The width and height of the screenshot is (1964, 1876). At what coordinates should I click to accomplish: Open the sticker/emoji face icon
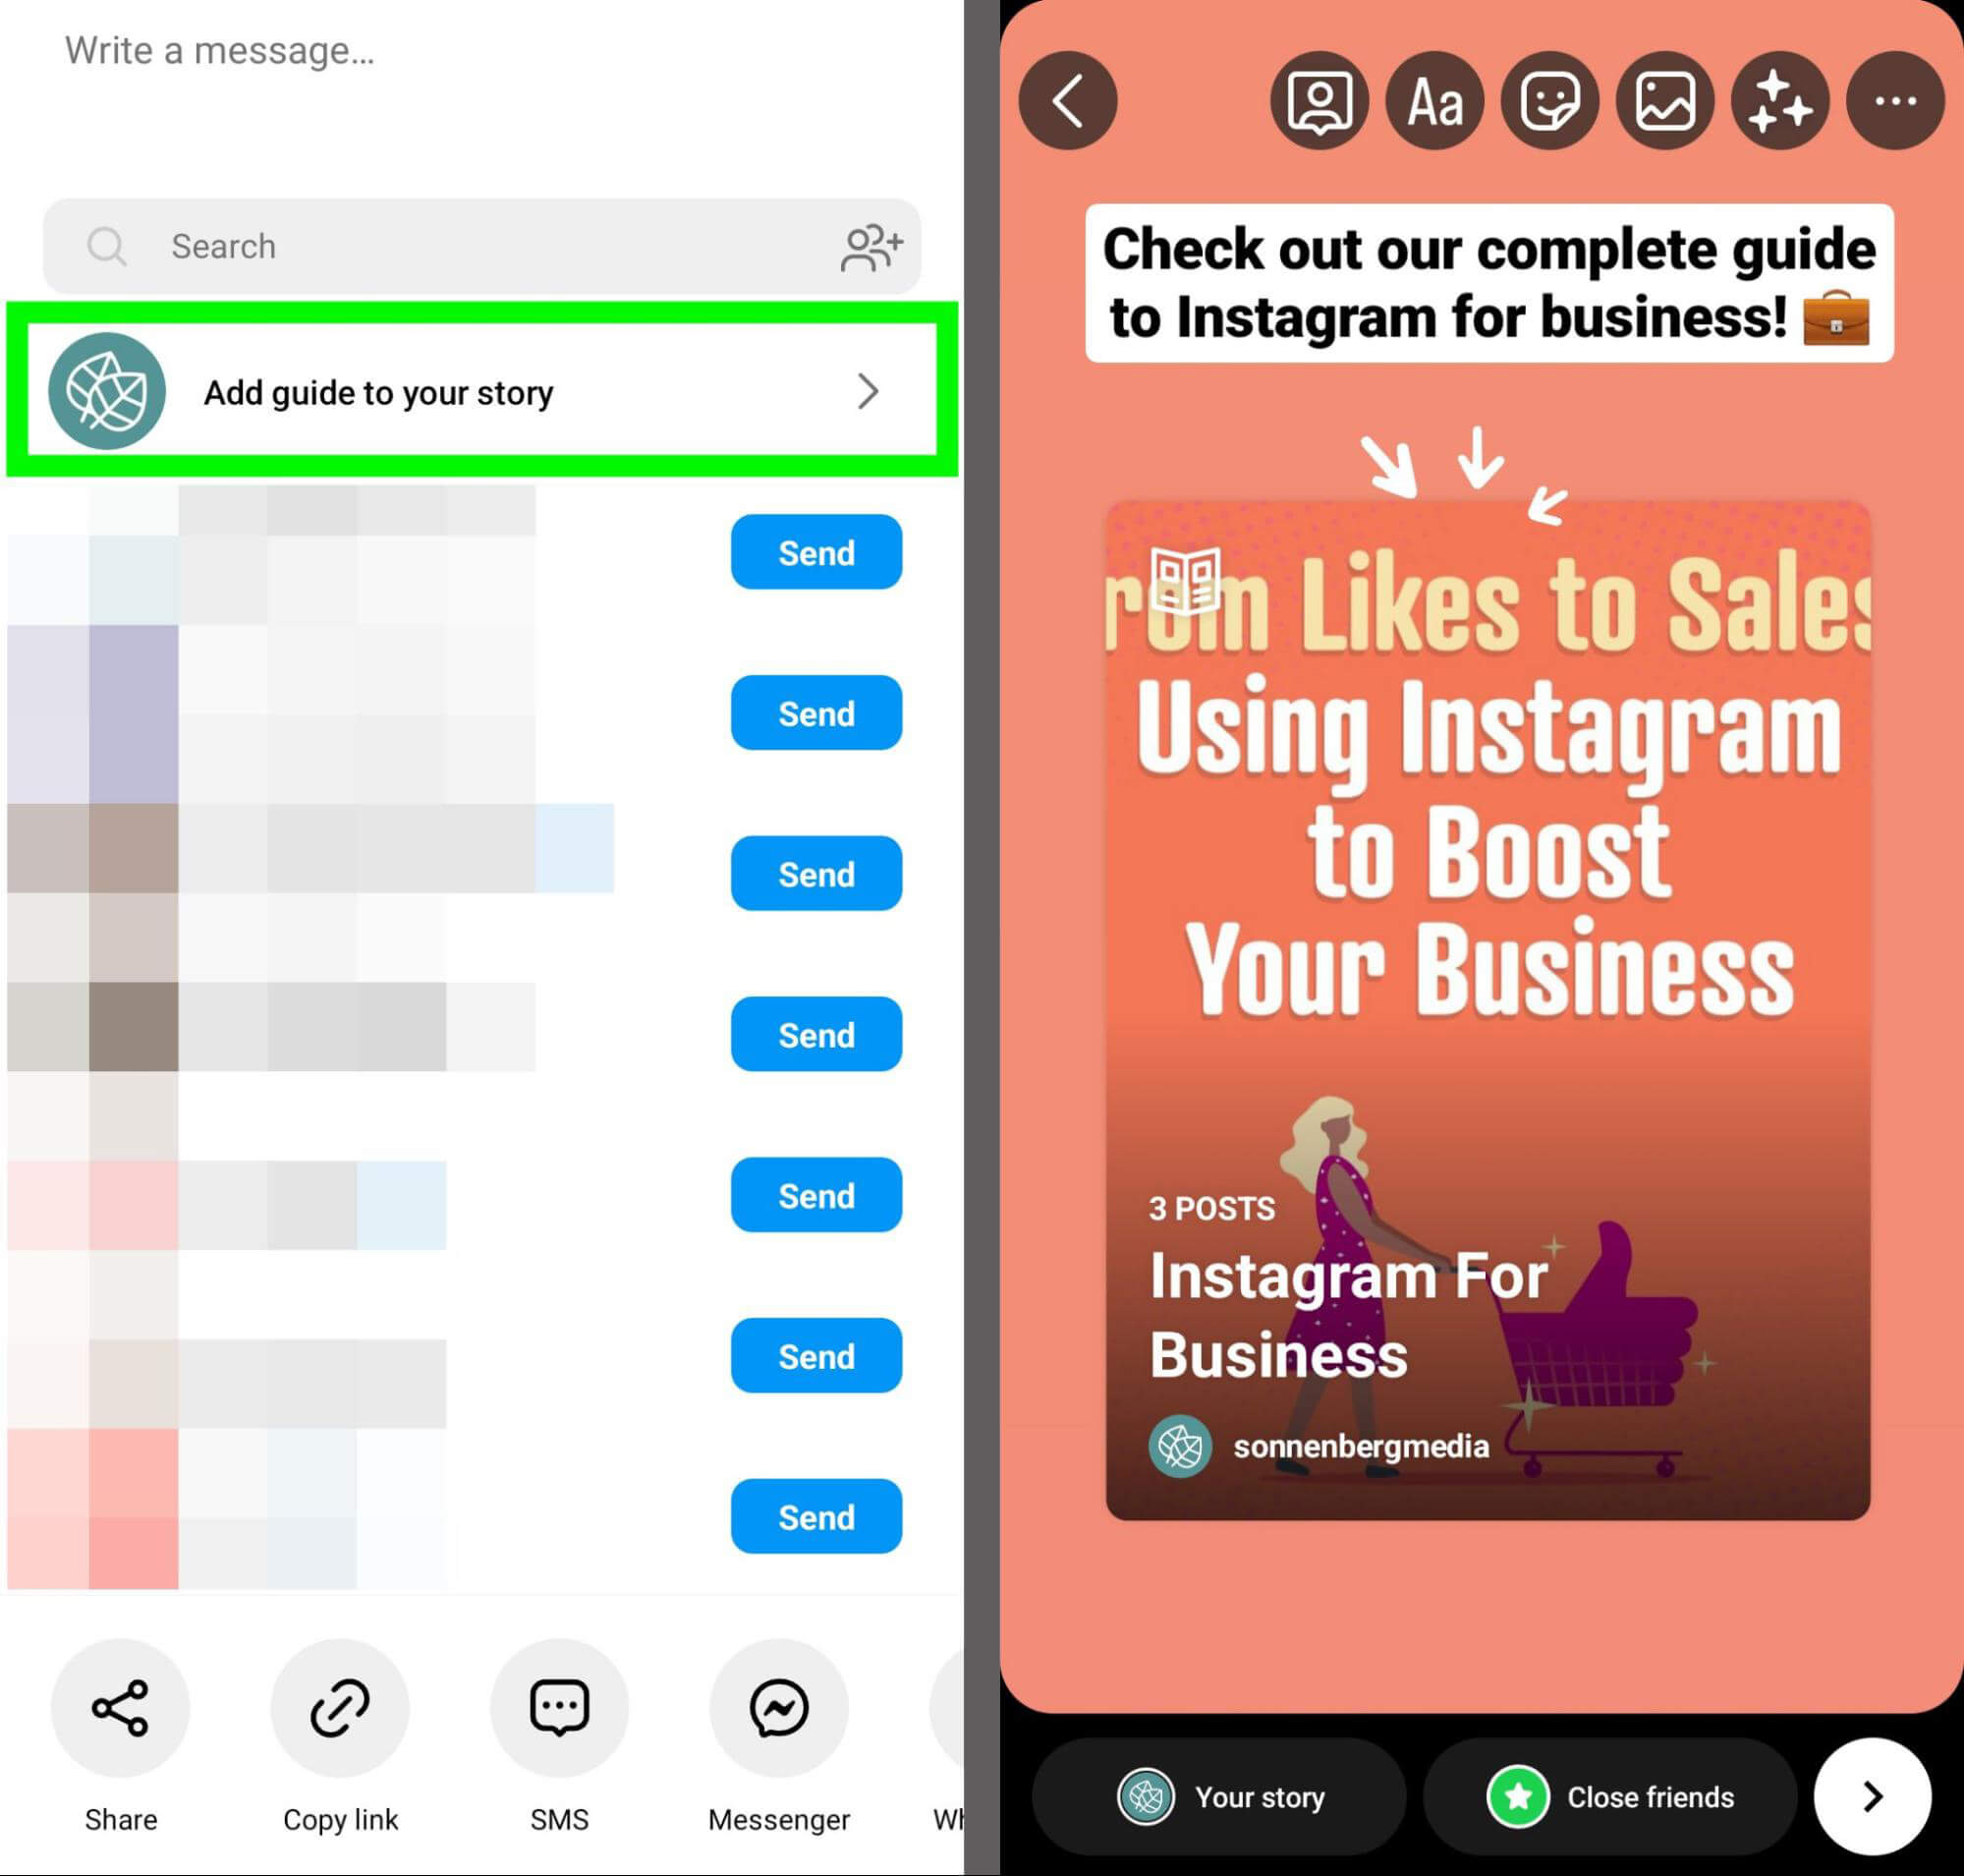pyautogui.click(x=1550, y=100)
